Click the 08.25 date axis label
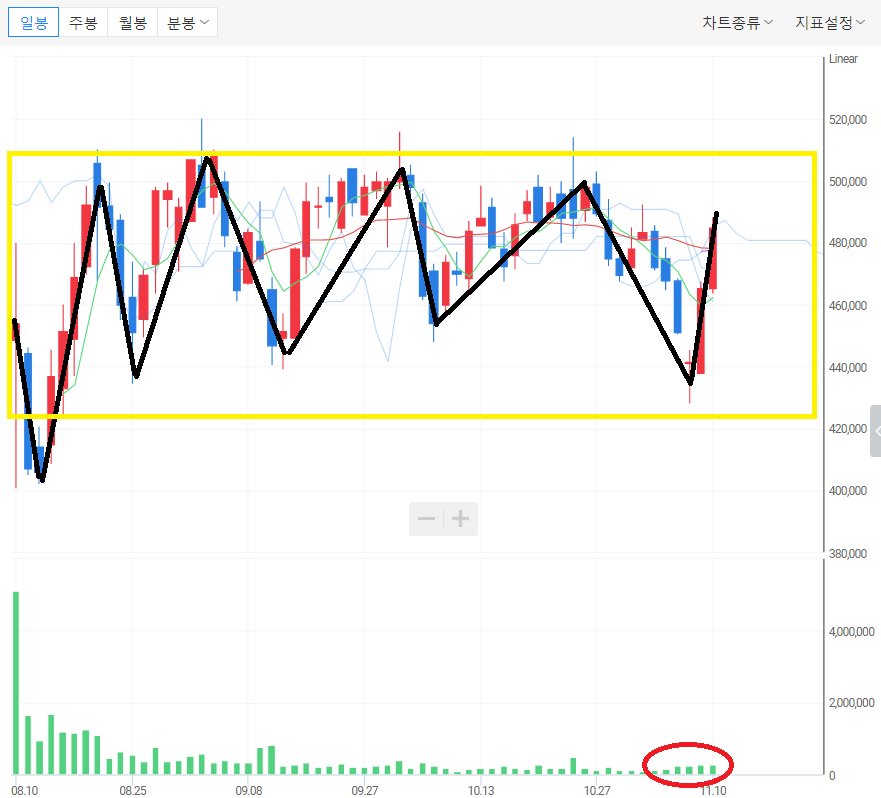Image resolution: width=881 pixels, height=798 pixels. (133, 790)
